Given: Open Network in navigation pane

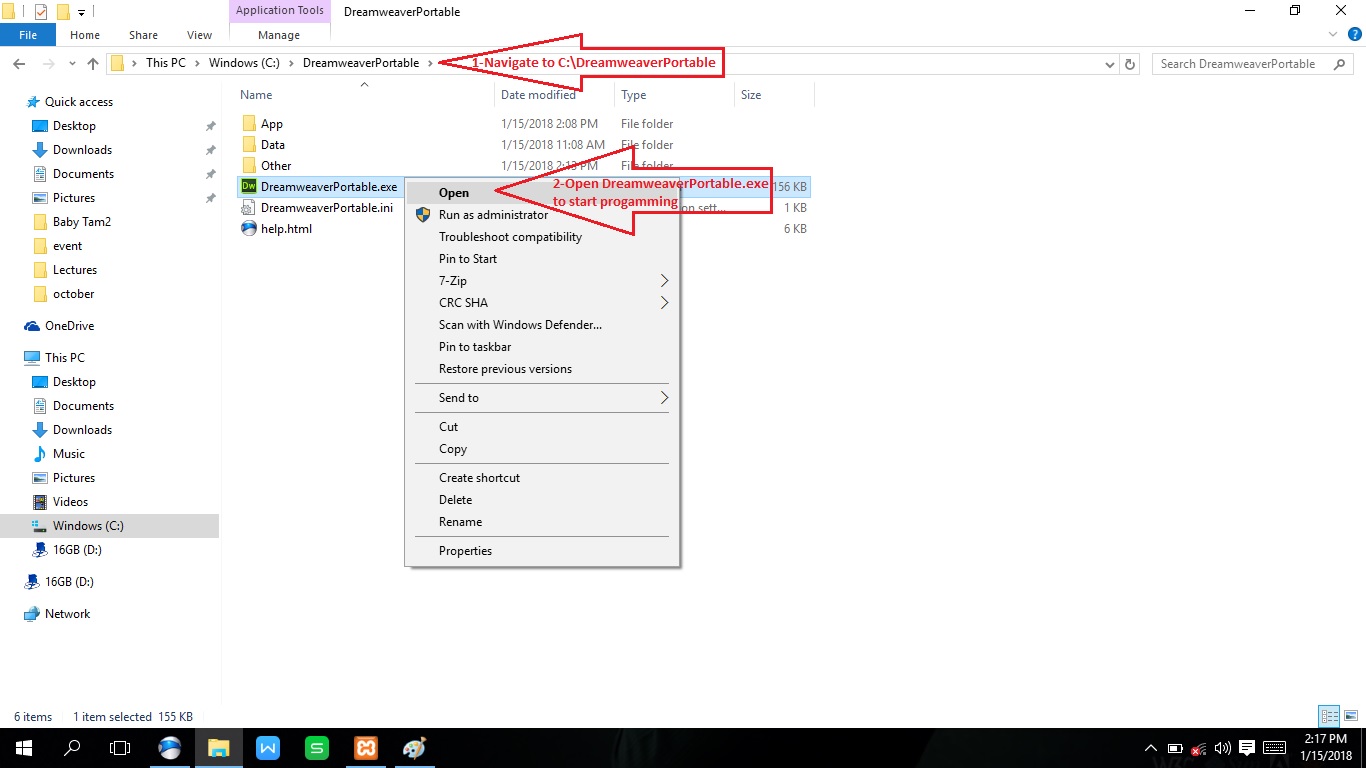Looking at the screenshot, I should [x=67, y=614].
